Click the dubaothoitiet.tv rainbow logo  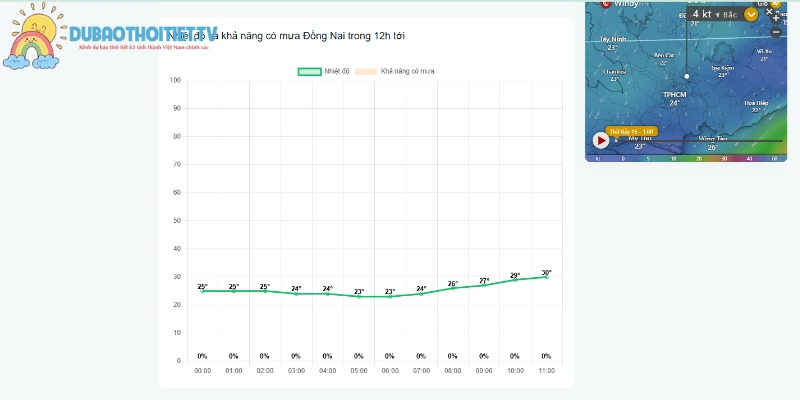pyautogui.click(x=35, y=36)
